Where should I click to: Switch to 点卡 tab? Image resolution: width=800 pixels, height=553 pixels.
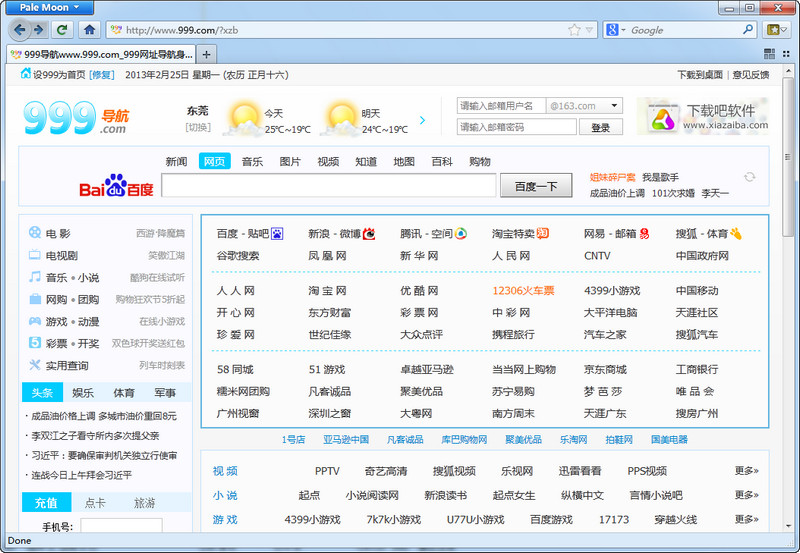tap(95, 502)
